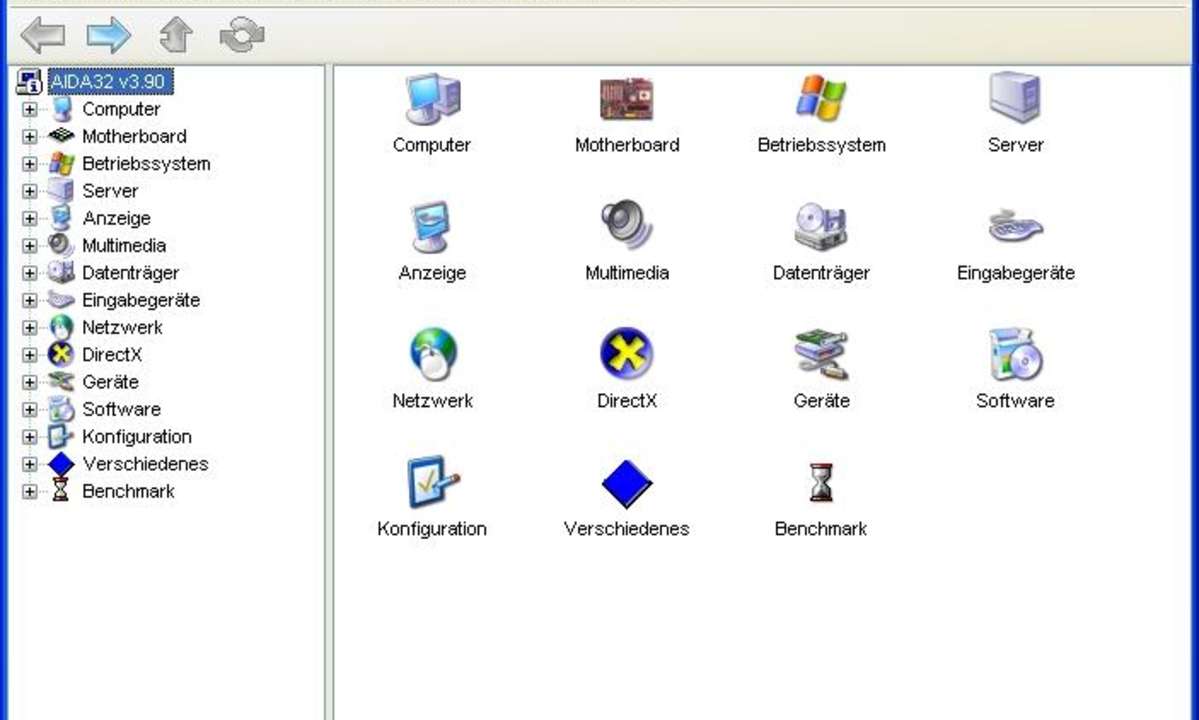Expand the Motherboard tree node

pyautogui.click(x=29, y=137)
